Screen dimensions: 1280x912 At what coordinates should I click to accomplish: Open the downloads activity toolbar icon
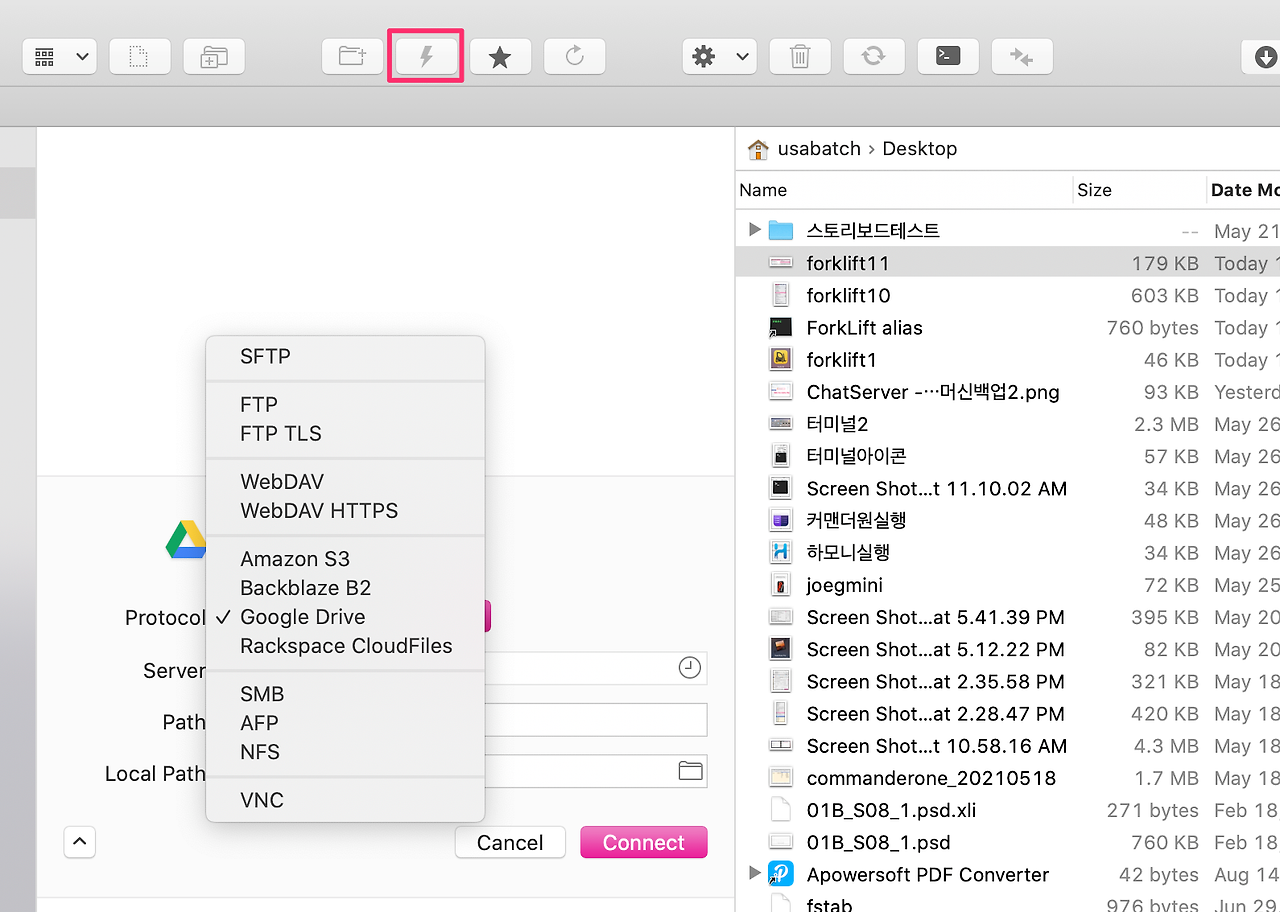1263,57
